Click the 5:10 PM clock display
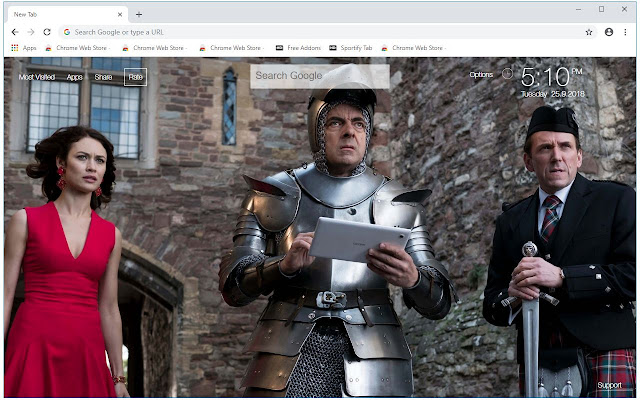Image resolution: width=640 pixels, height=400 pixels. [551, 77]
